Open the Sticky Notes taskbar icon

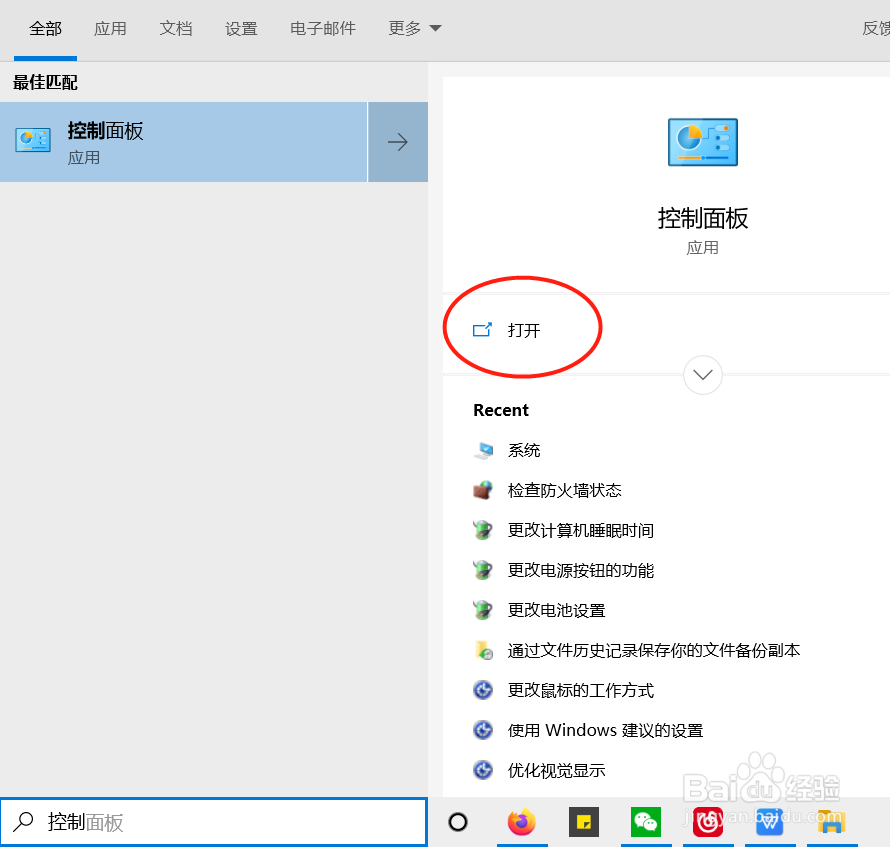(583, 822)
